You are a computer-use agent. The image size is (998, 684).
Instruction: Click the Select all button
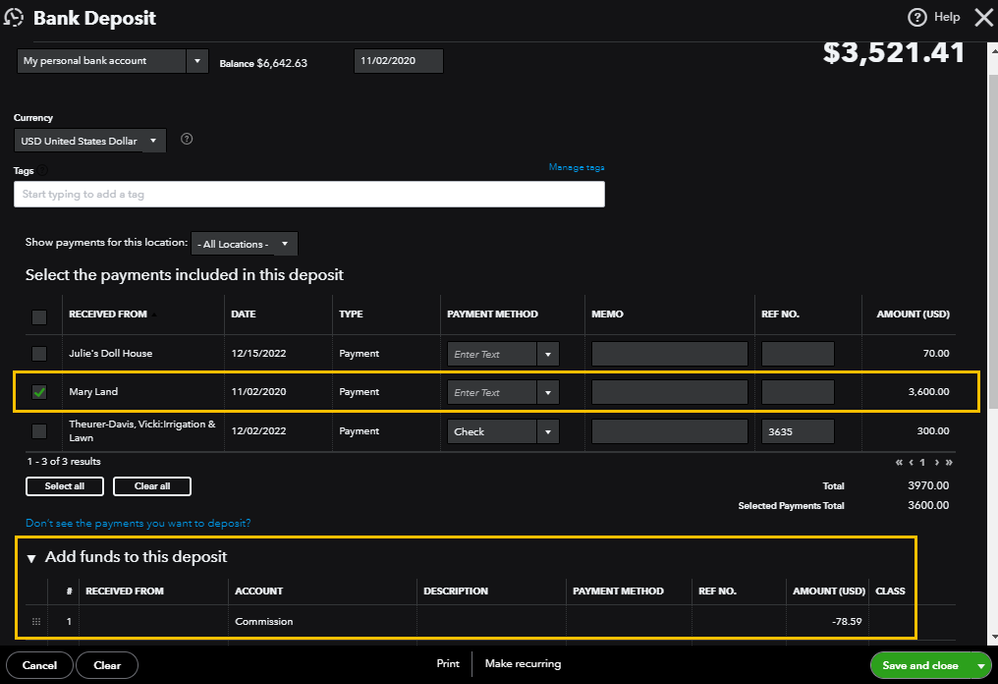(64, 486)
